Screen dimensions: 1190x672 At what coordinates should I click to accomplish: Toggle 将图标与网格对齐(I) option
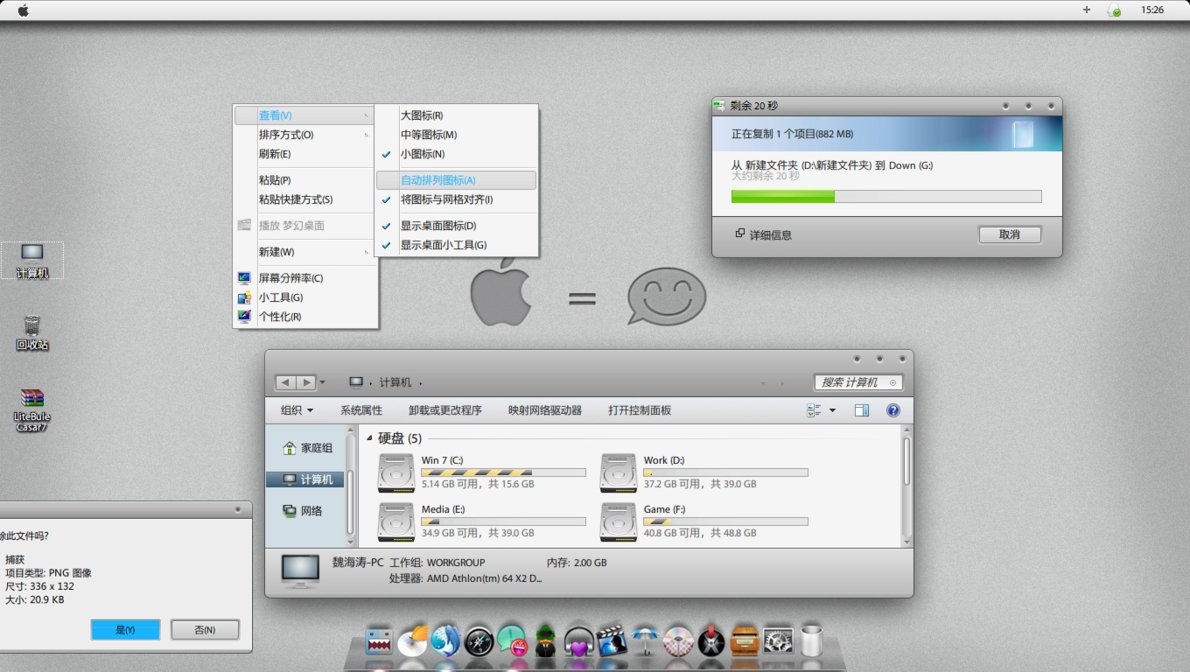tap(446, 200)
